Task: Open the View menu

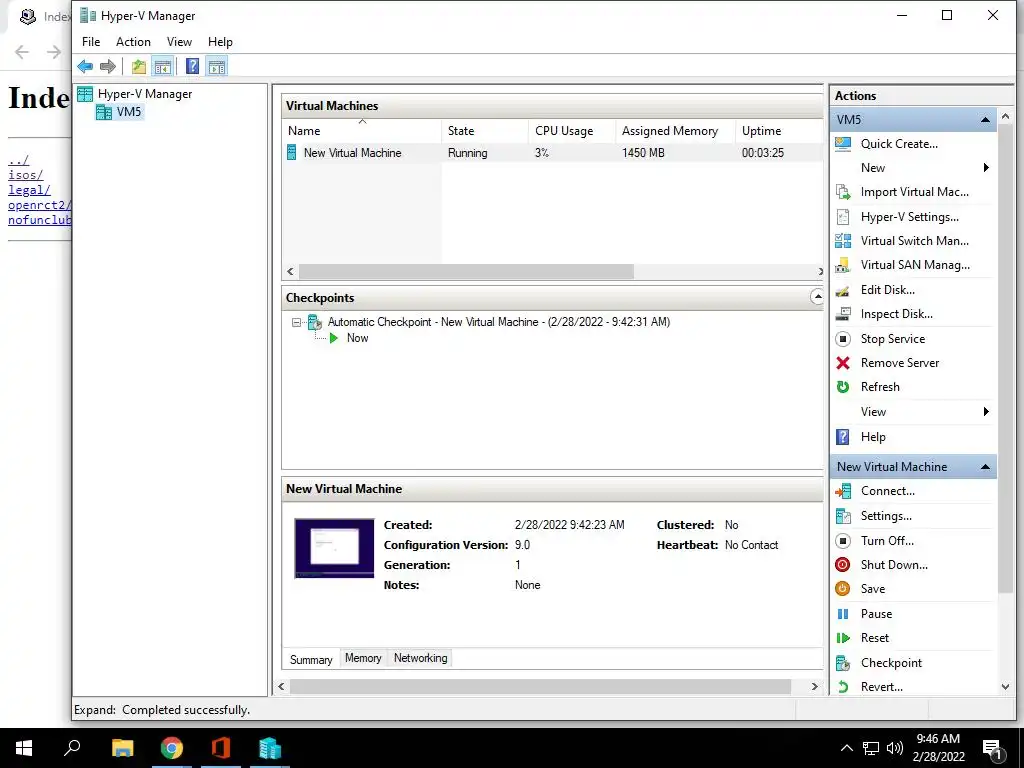Action: (x=179, y=42)
